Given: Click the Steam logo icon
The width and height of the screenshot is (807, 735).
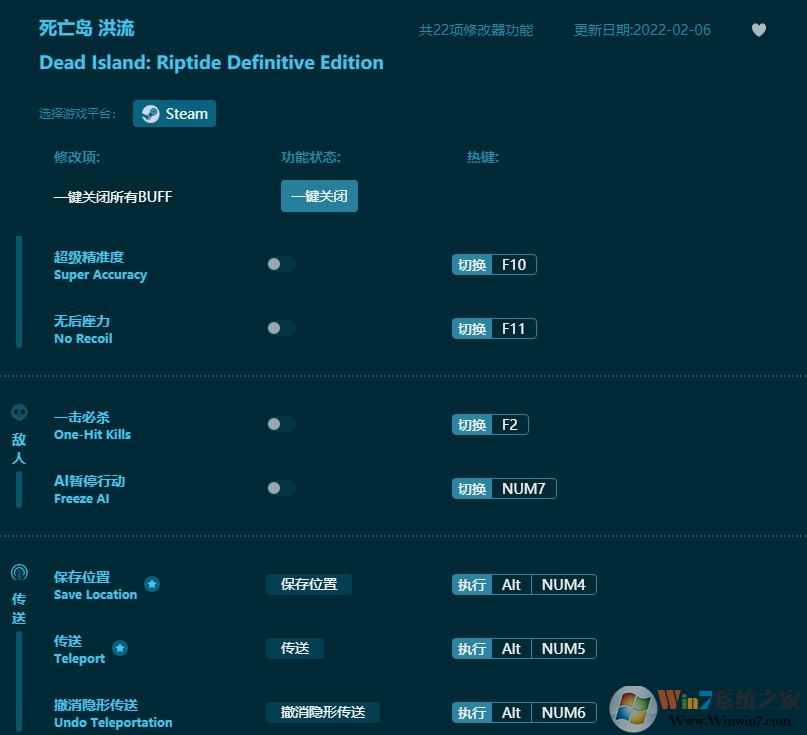Looking at the screenshot, I should pyautogui.click(x=150, y=114).
